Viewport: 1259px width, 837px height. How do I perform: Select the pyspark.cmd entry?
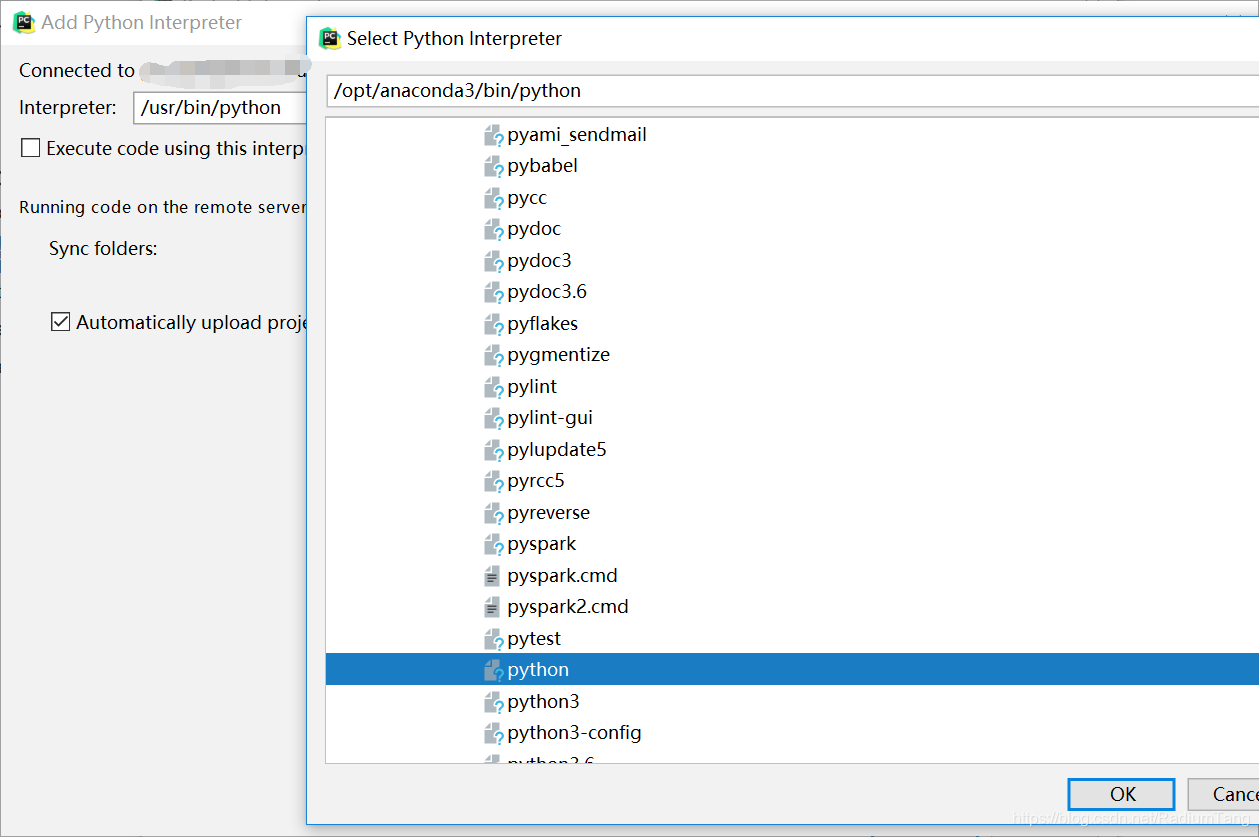pos(562,576)
